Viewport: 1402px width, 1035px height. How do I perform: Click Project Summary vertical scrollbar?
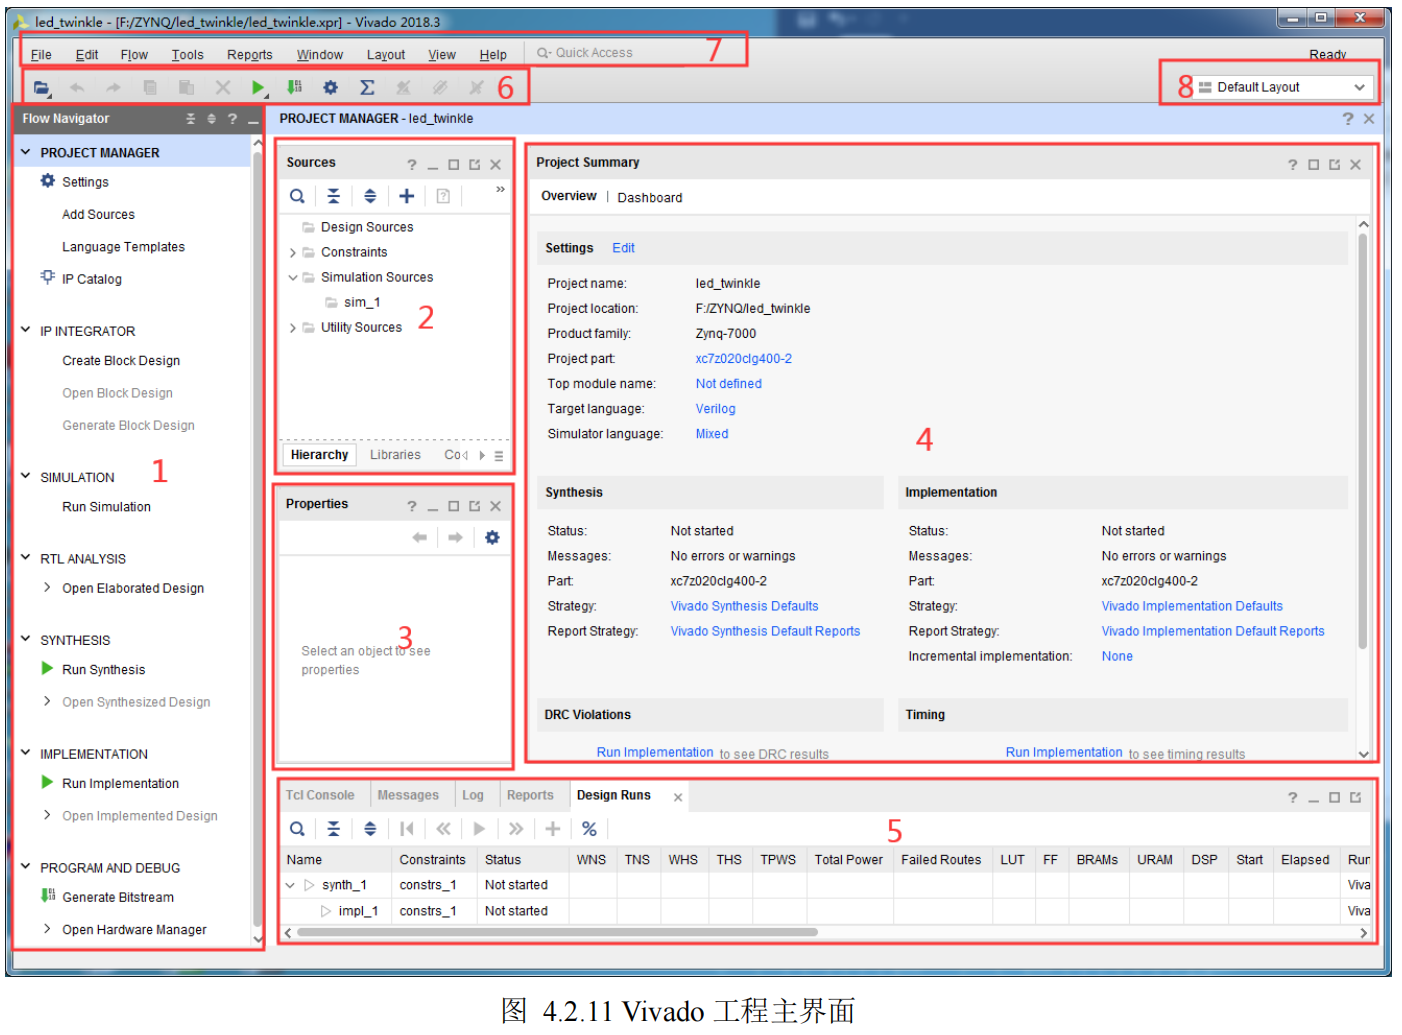(x=1362, y=440)
